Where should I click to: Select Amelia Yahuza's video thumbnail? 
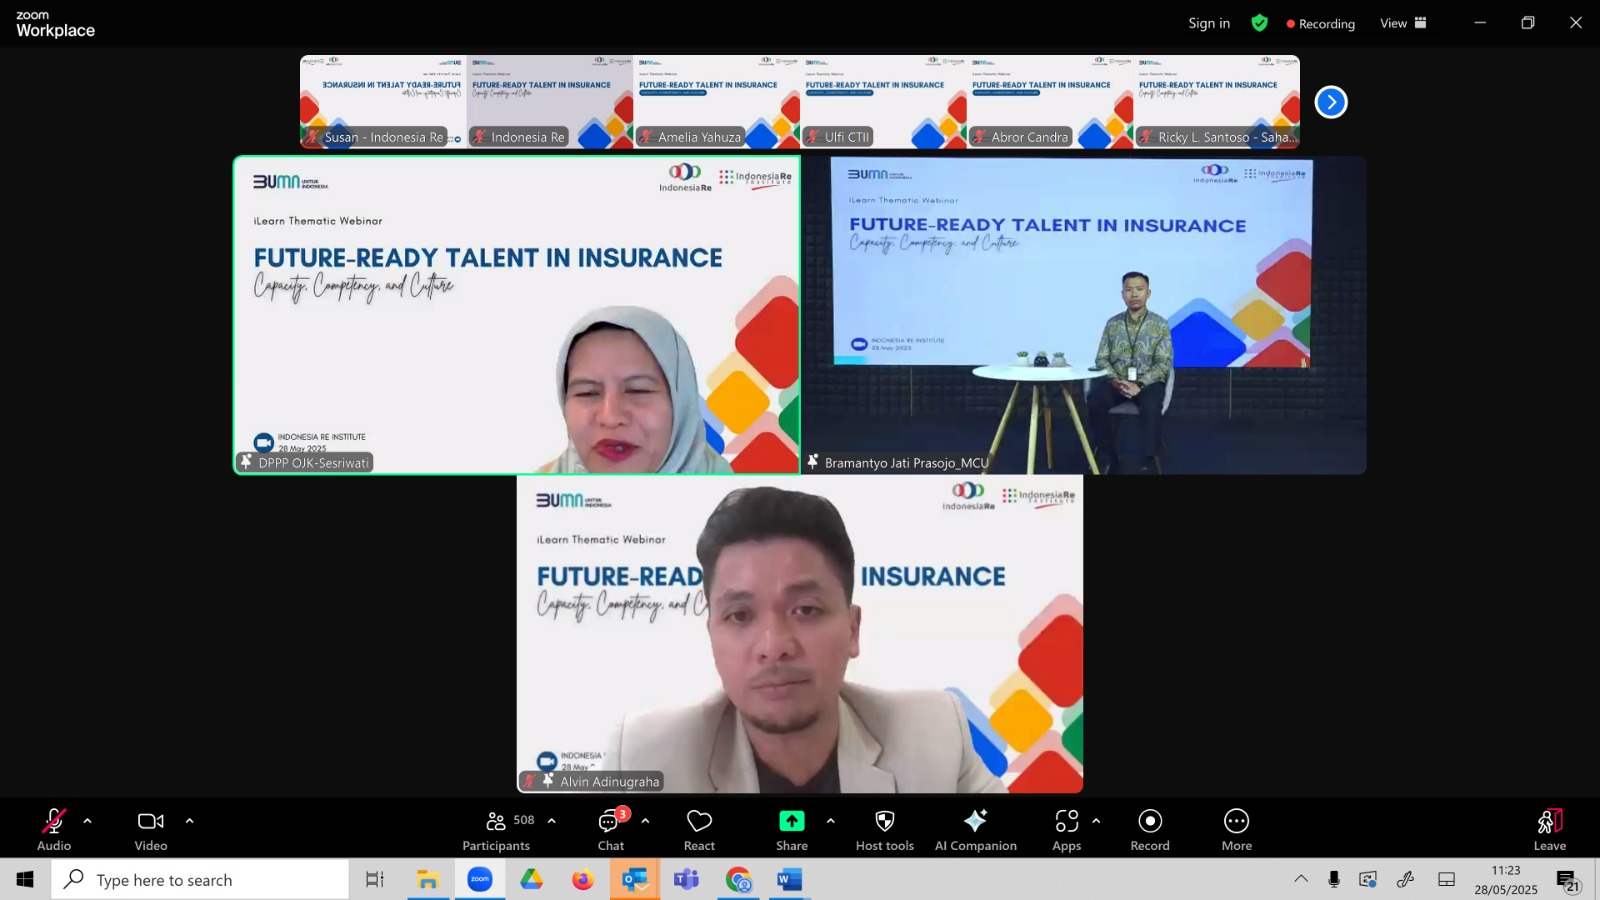[x=716, y=102]
